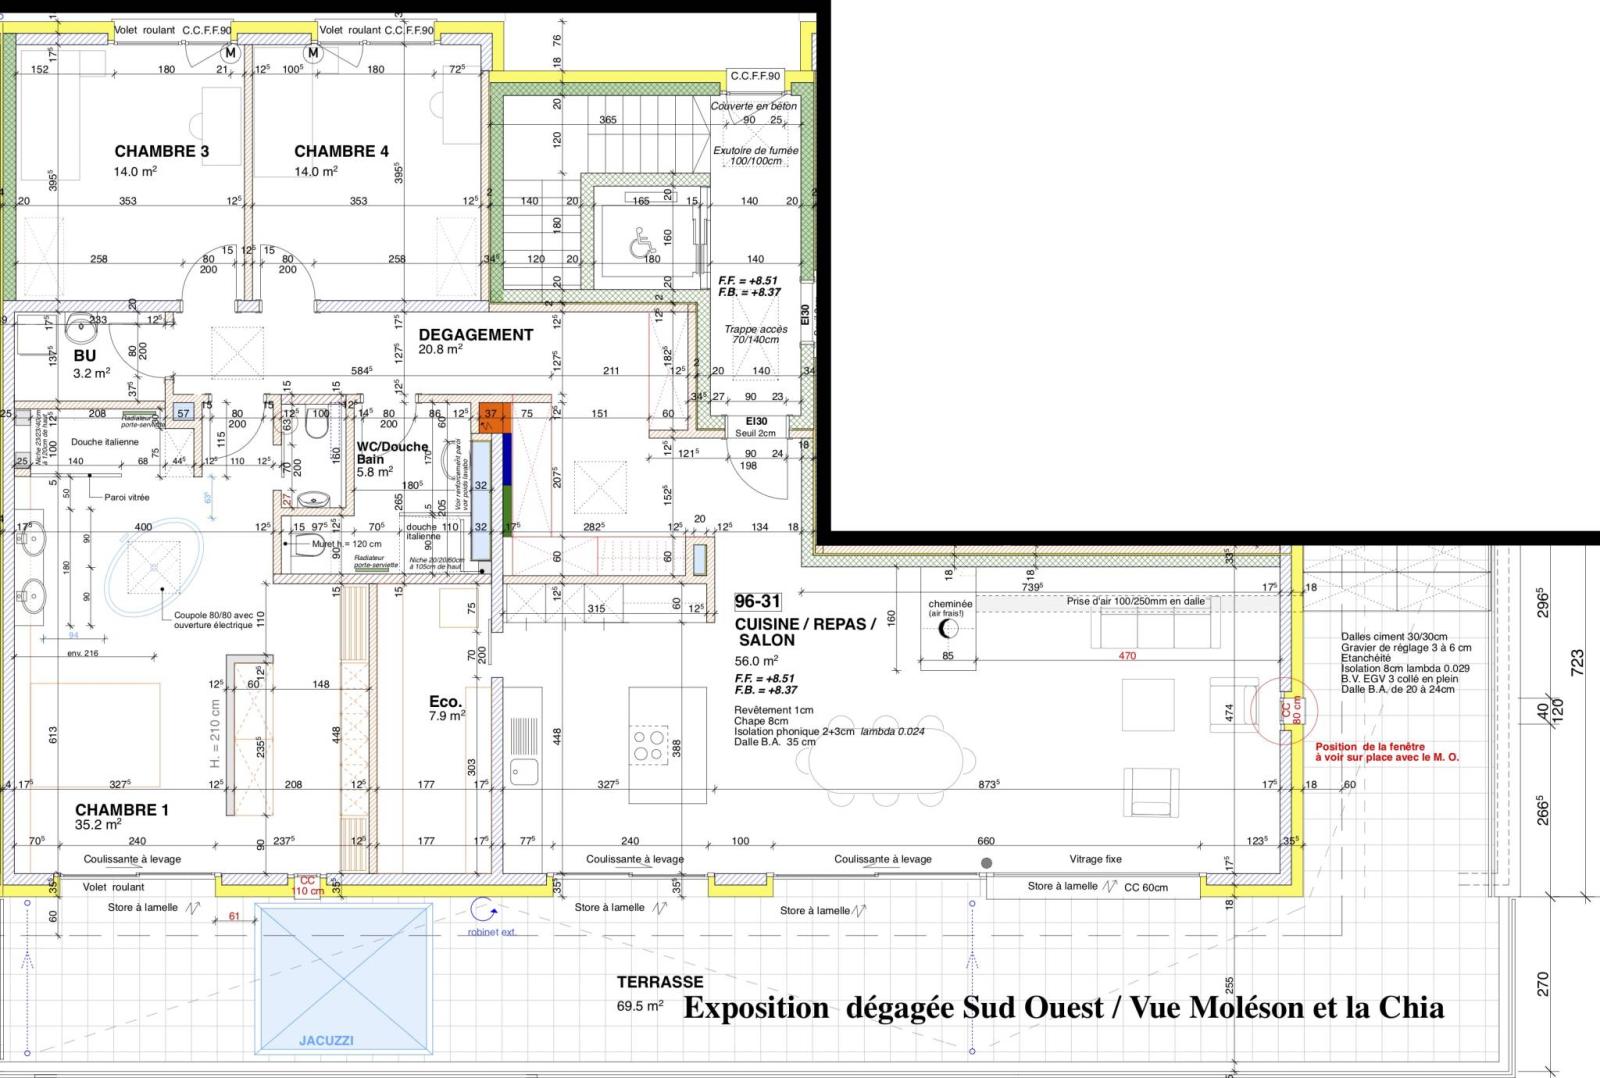Screen dimensions: 1600x1078
Task: Click the orange square labeled 37
Action: pos(491,414)
